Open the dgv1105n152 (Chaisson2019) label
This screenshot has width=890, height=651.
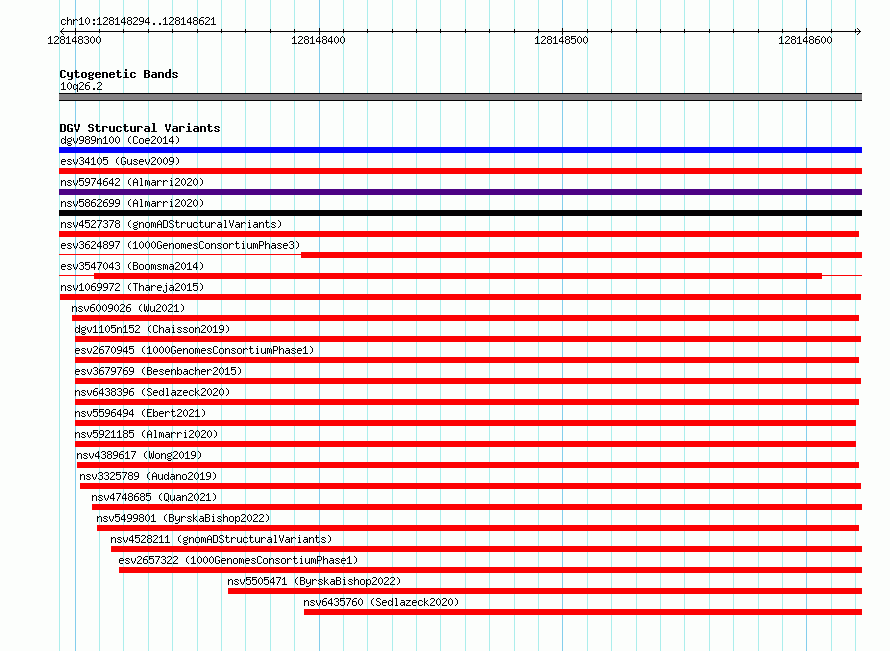click(152, 329)
